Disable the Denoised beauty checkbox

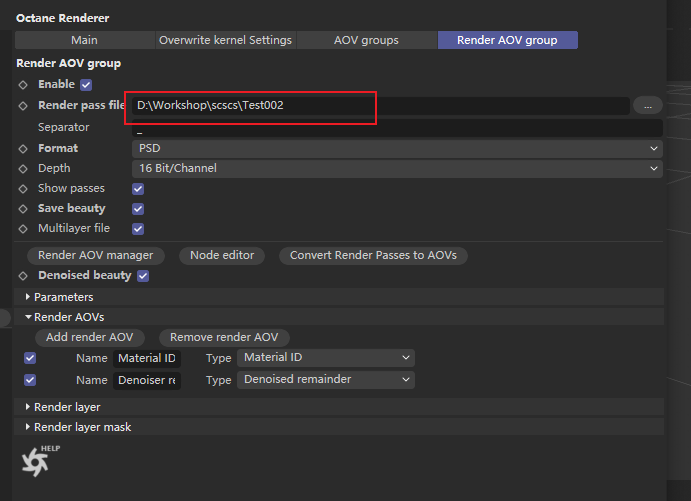coord(143,276)
